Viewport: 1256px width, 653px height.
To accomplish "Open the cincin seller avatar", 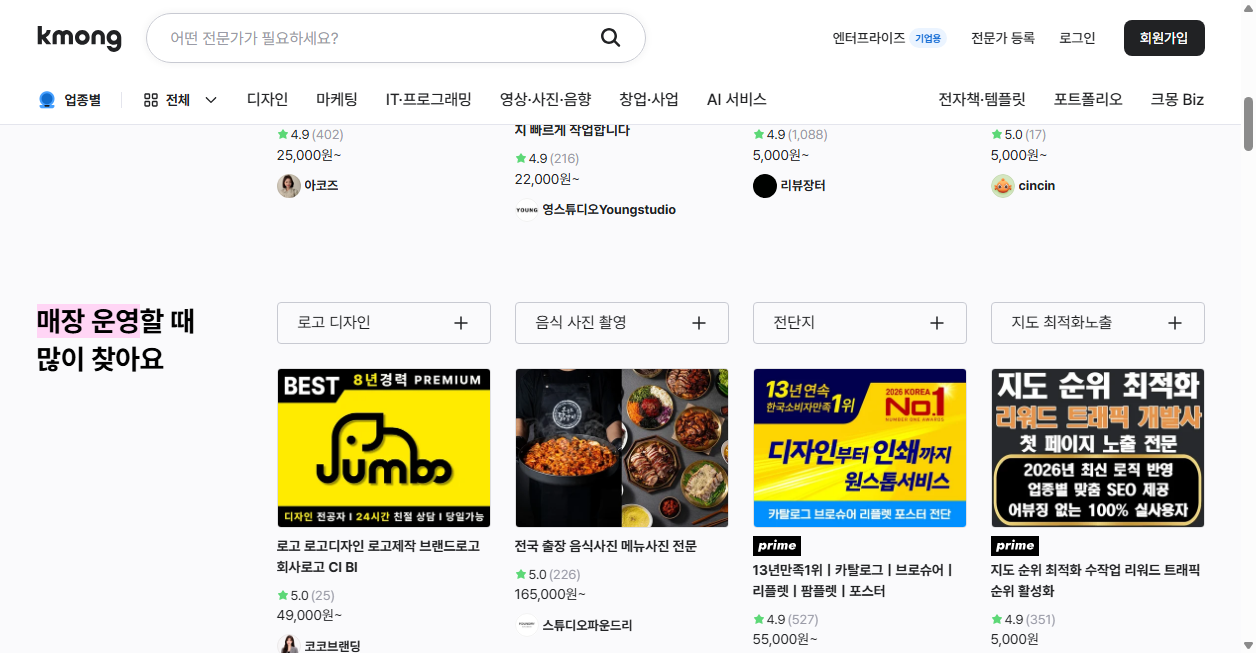I will 1003,186.
